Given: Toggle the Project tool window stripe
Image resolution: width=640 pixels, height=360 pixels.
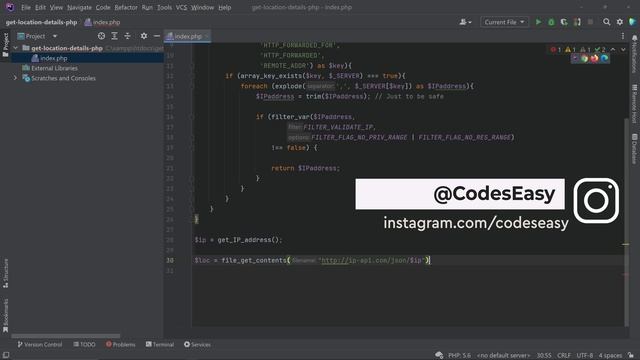Looking at the screenshot, I should [5, 45].
